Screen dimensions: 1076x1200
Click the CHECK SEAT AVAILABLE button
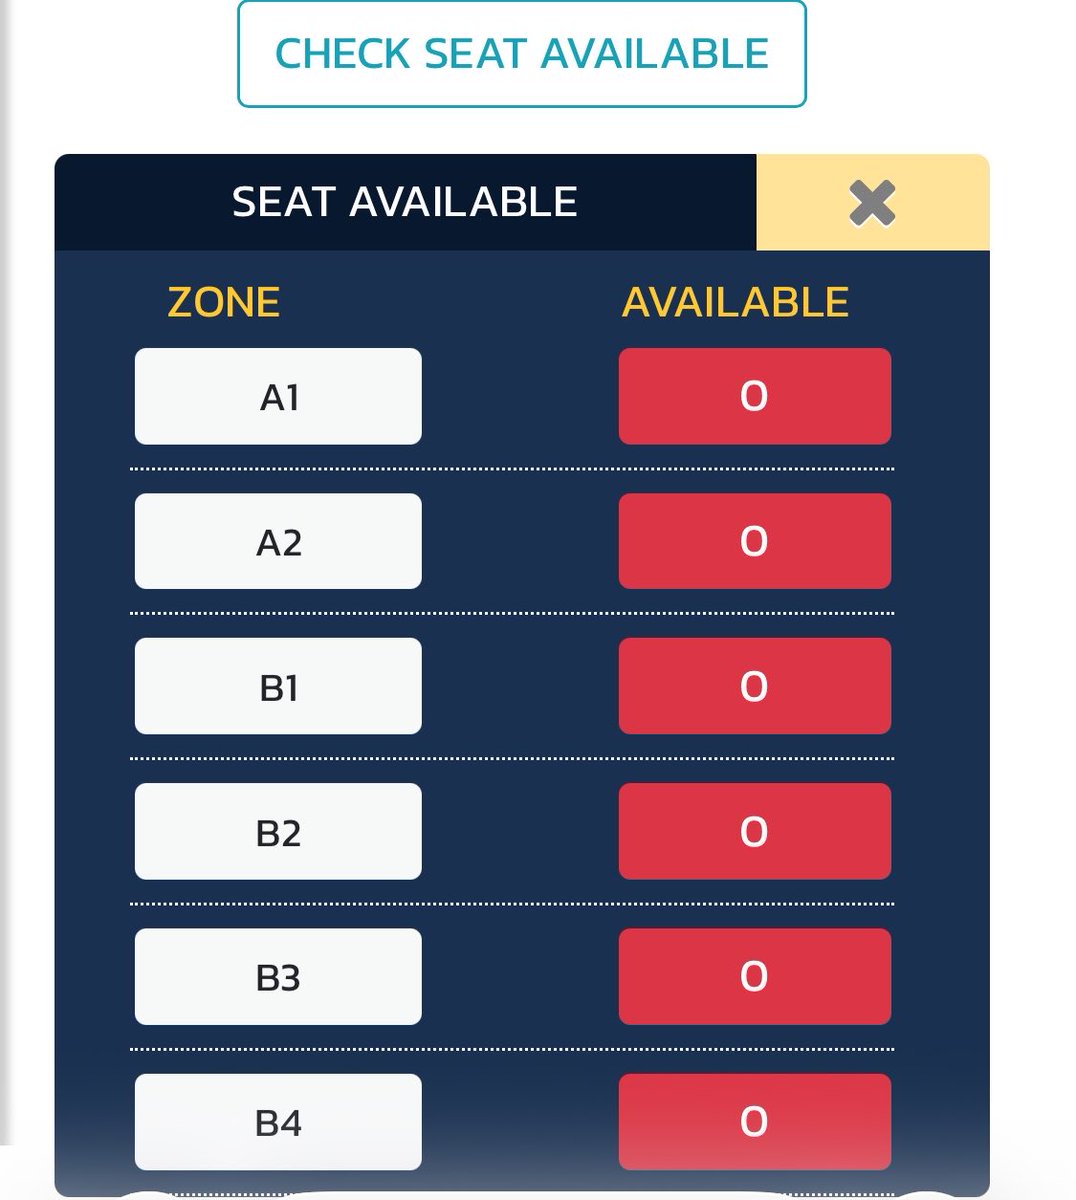coord(521,54)
